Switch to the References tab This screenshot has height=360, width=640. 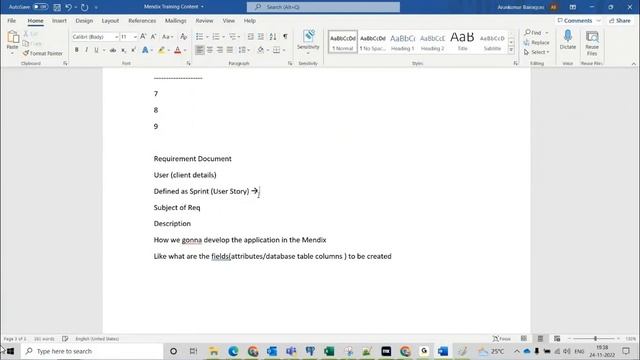pos(142,20)
